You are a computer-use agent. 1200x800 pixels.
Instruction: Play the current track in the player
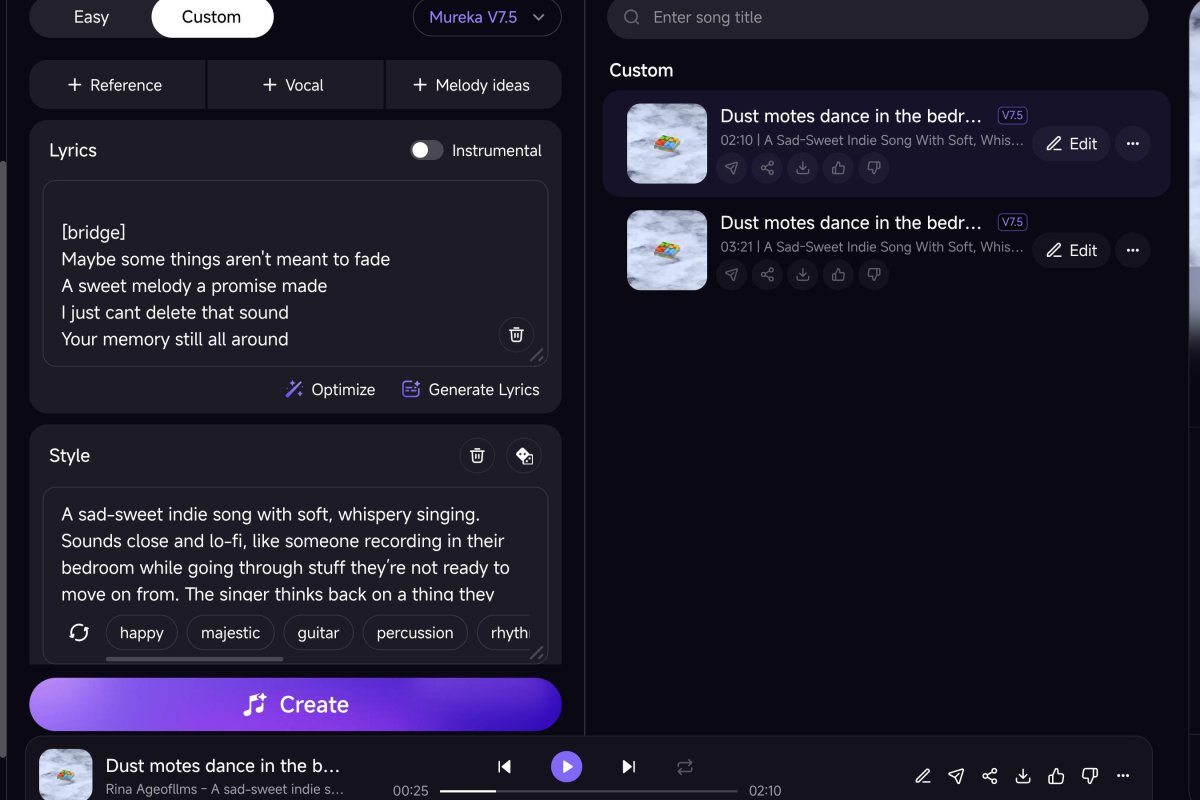(567, 766)
